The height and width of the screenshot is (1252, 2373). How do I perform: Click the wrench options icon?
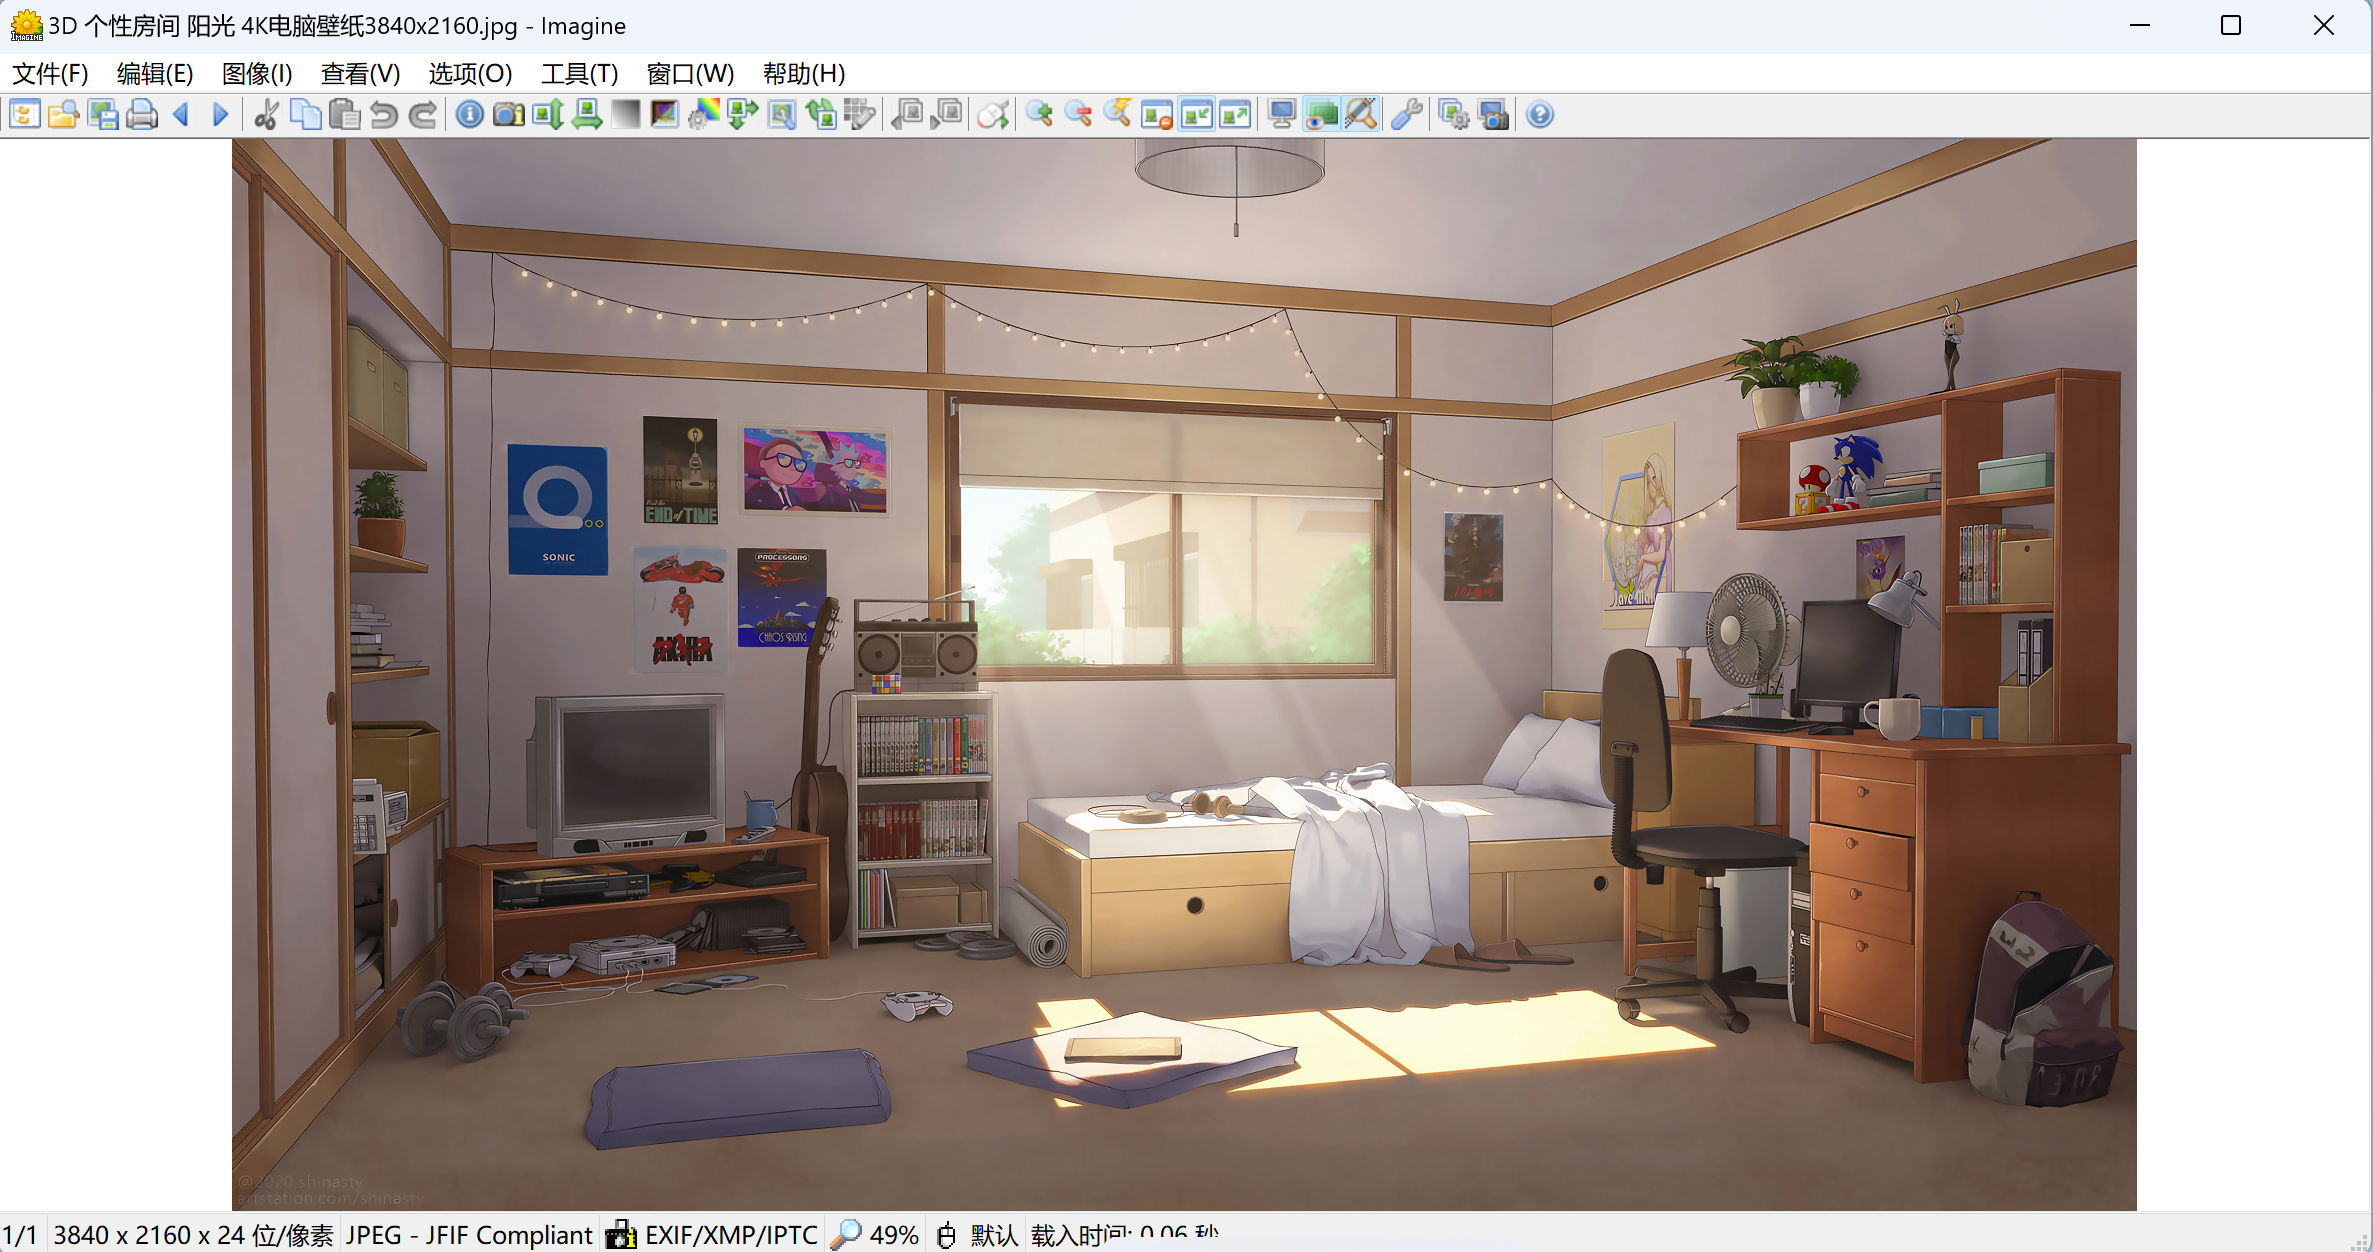[1407, 115]
